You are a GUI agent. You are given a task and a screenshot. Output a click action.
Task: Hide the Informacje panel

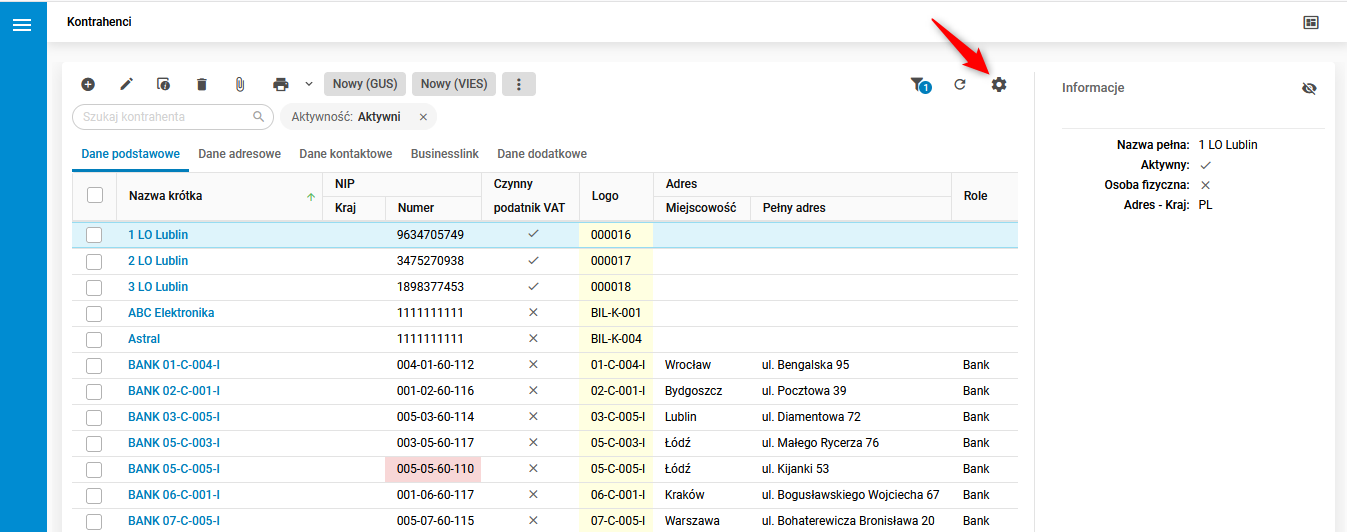1310,89
